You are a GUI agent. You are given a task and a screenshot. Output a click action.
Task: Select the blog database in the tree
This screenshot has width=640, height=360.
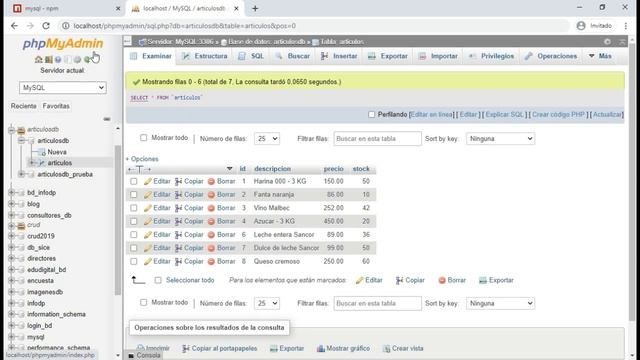(x=33, y=204)
